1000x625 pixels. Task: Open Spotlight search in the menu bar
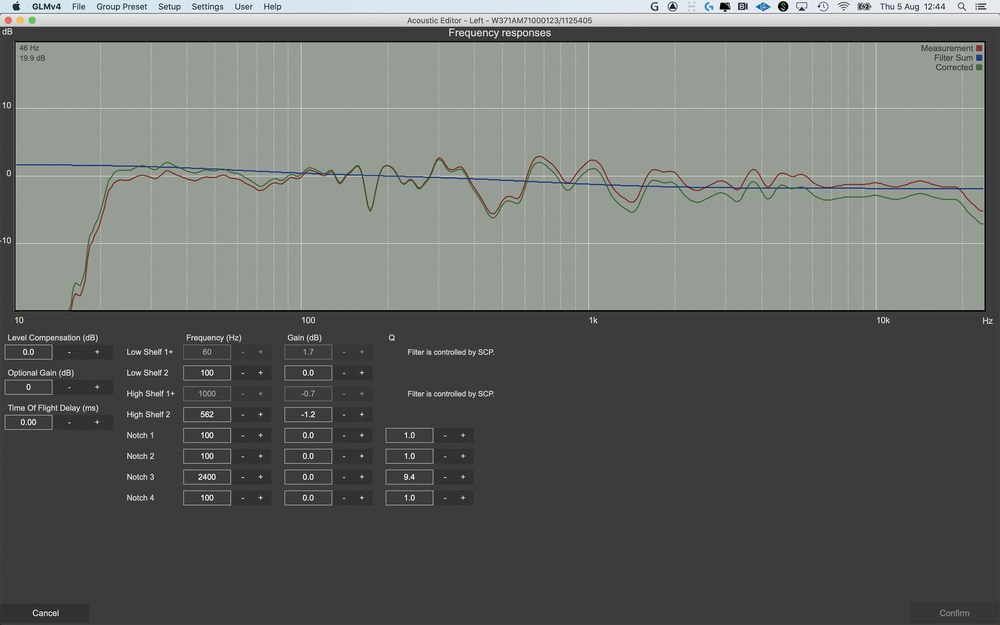point(961,6)
